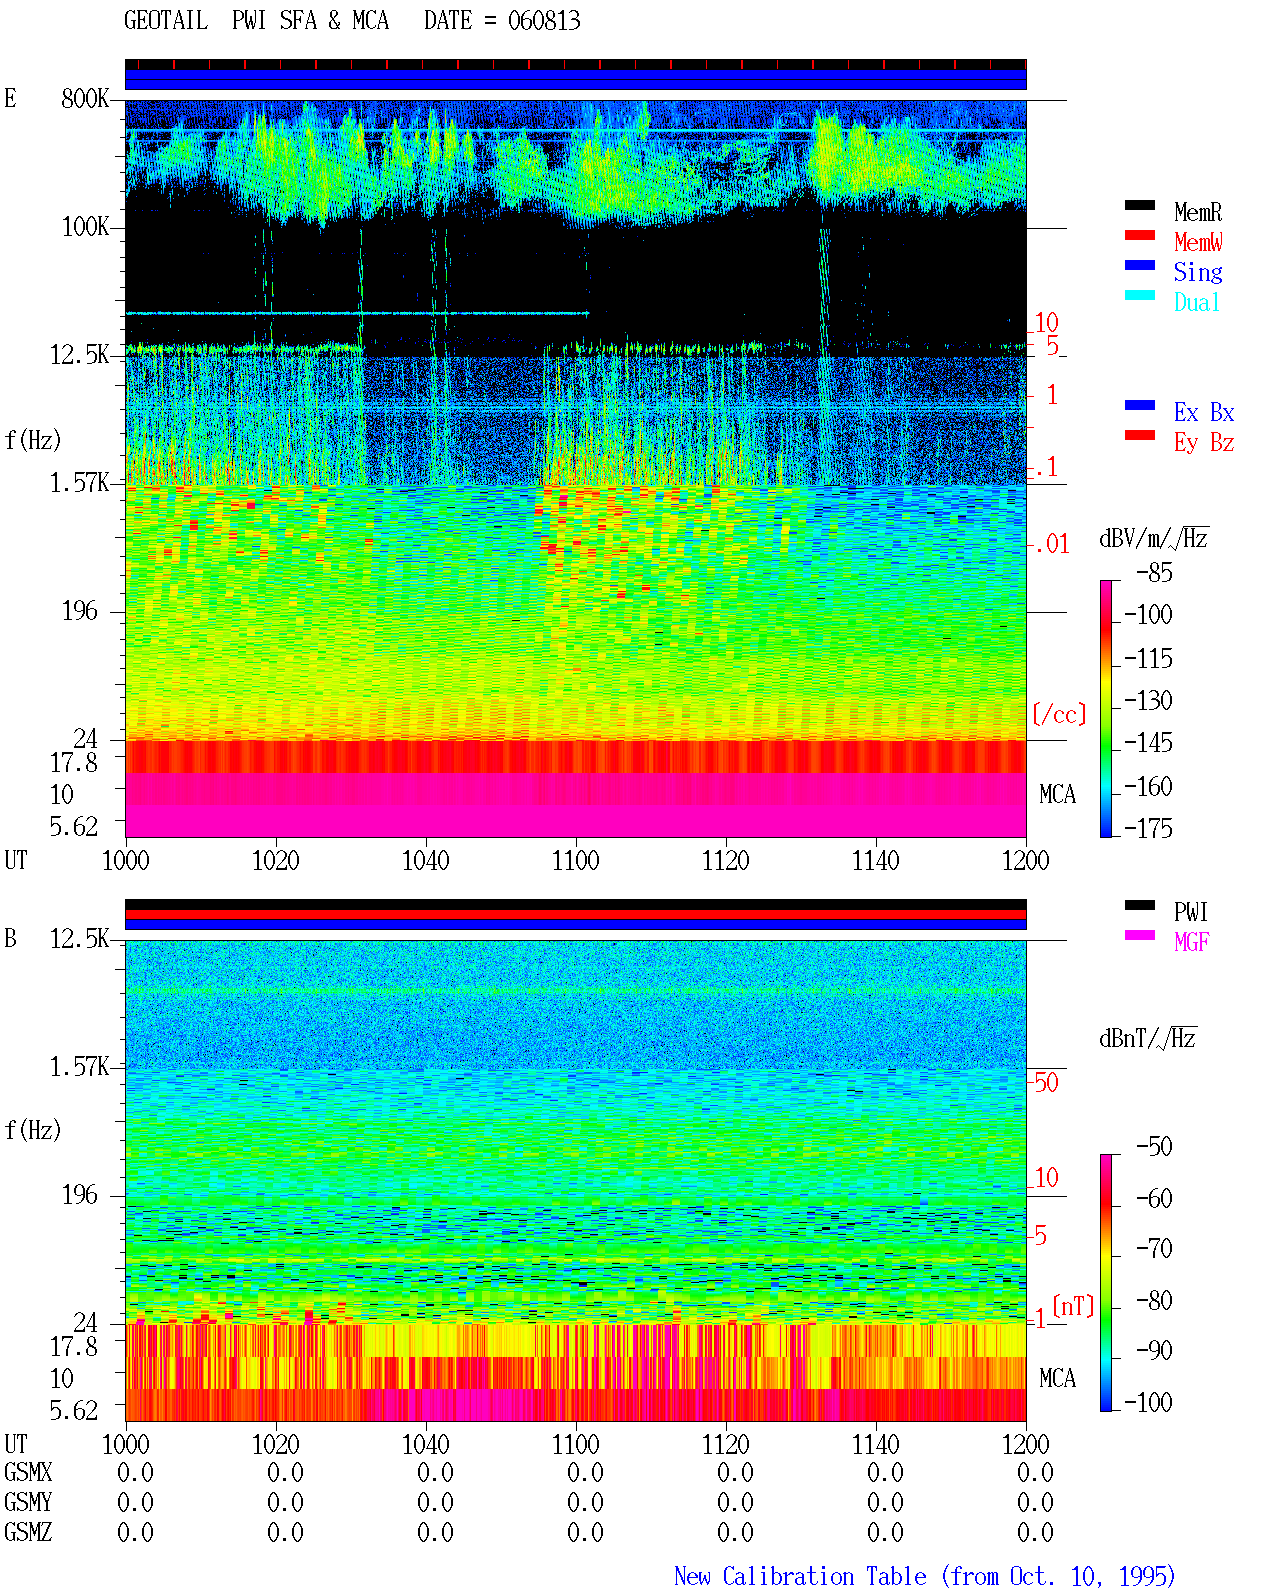Screen dimensions: 1280x1593
Task: Click the New Calibration Table footer note
Action: point(924,1576)
